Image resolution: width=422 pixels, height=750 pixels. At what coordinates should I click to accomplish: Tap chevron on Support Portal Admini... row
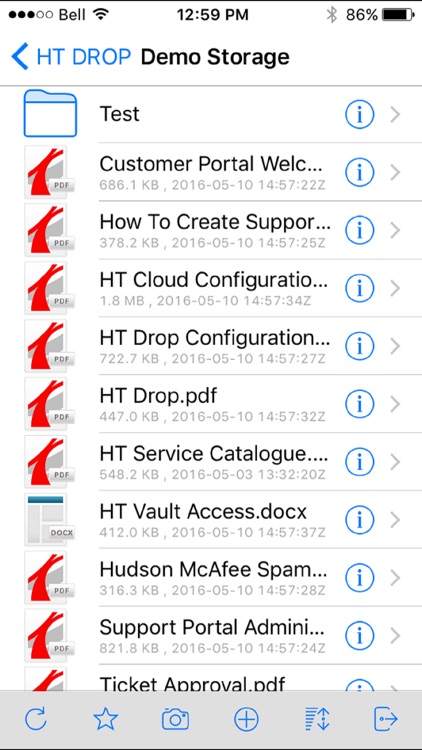(x=395, y=636)
